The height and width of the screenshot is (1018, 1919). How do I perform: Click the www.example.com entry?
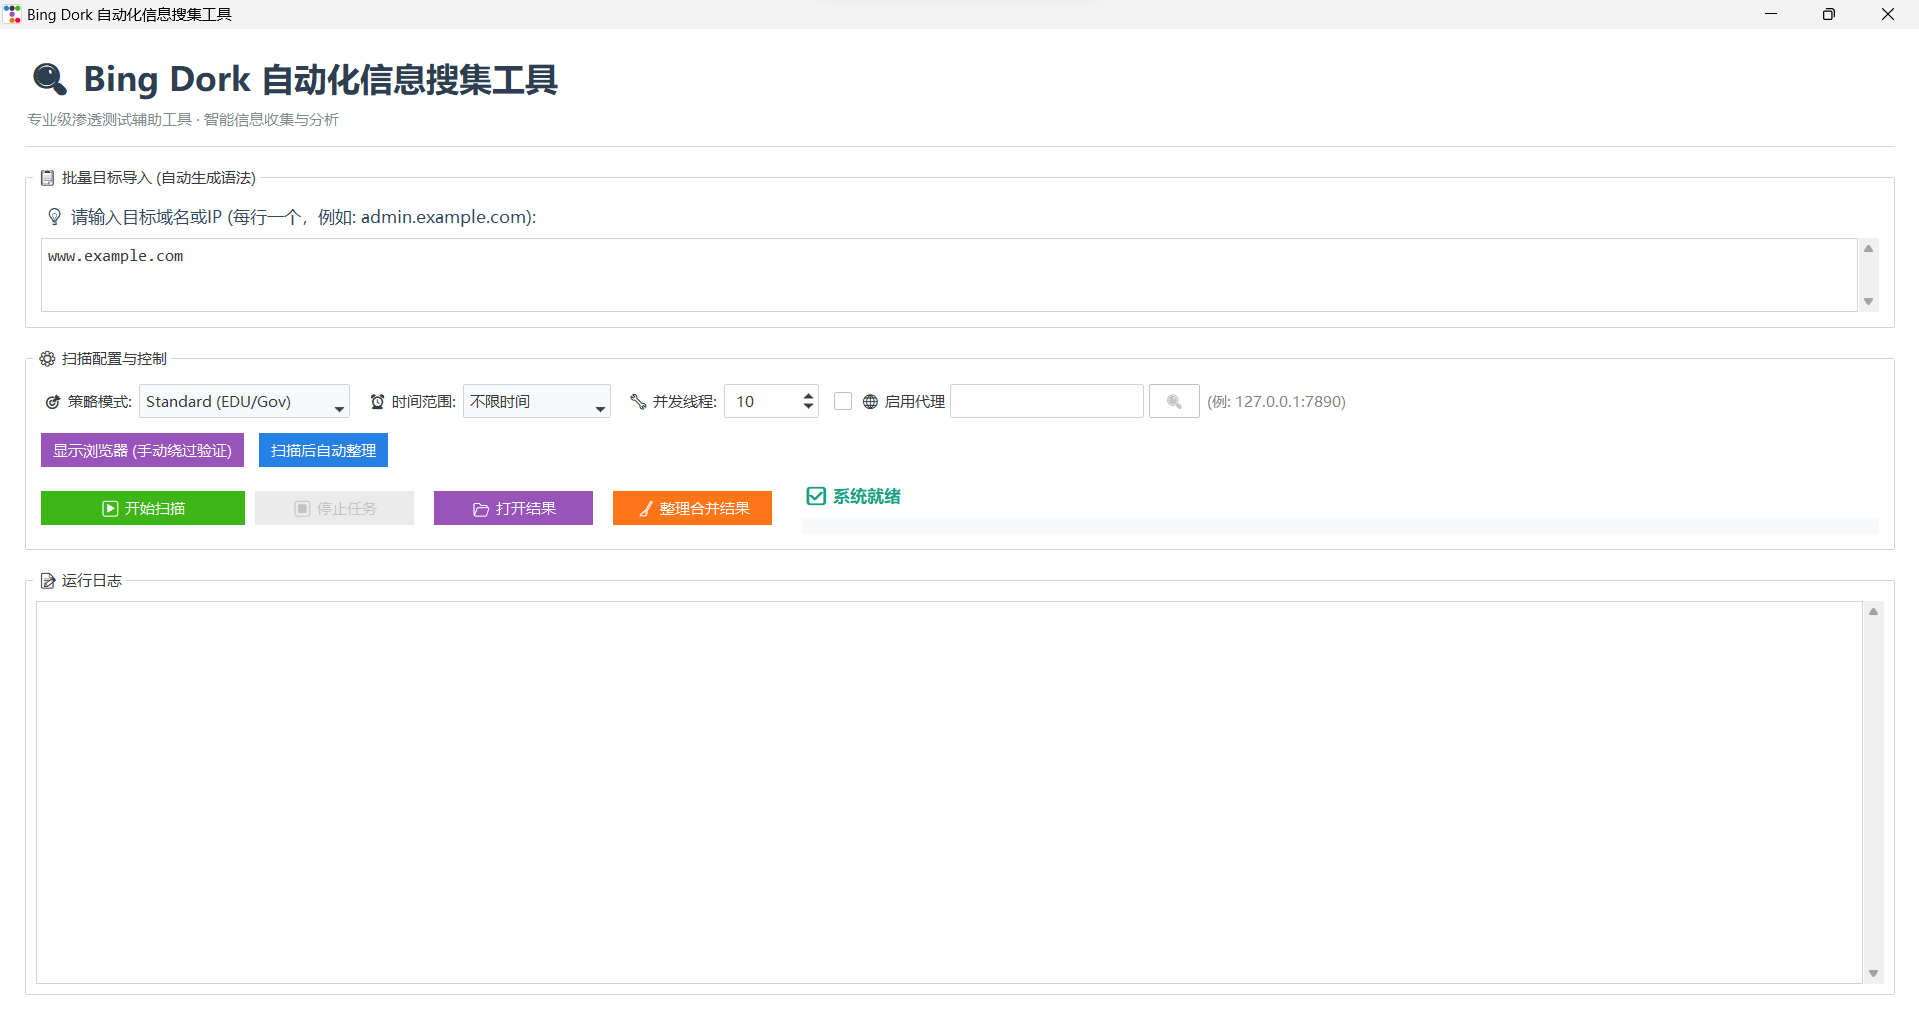[x=115, y=256]
